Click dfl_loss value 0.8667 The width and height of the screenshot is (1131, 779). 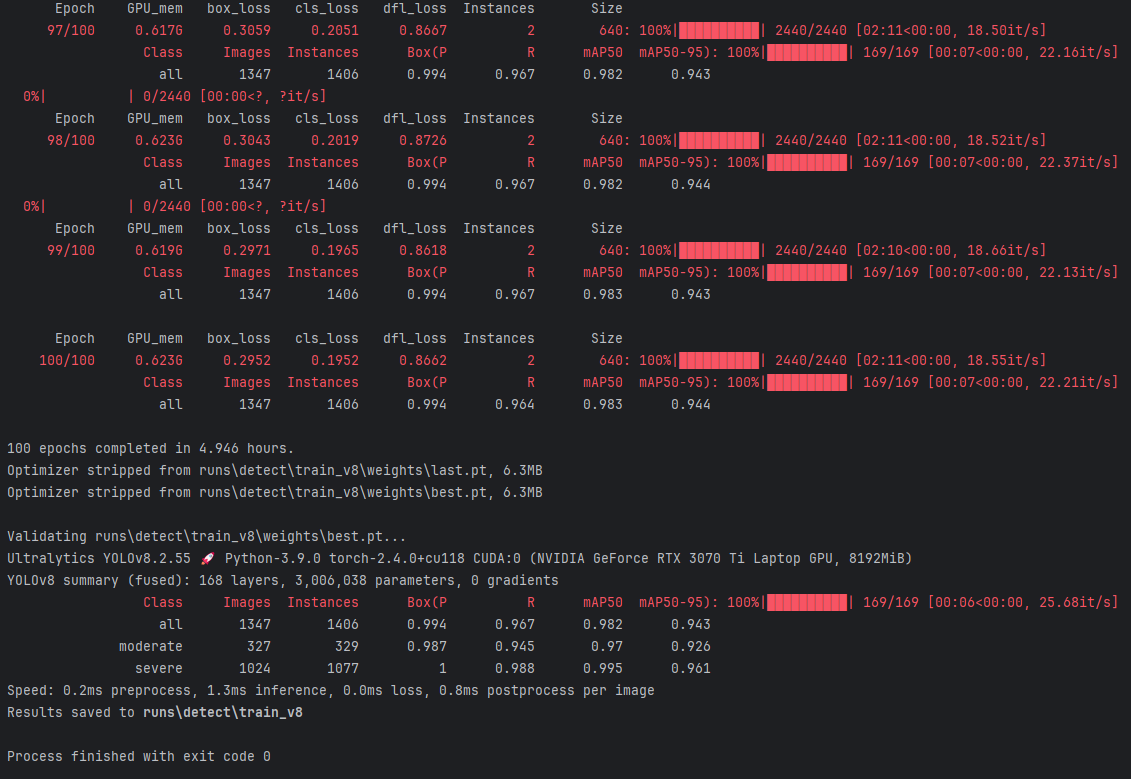423,30
